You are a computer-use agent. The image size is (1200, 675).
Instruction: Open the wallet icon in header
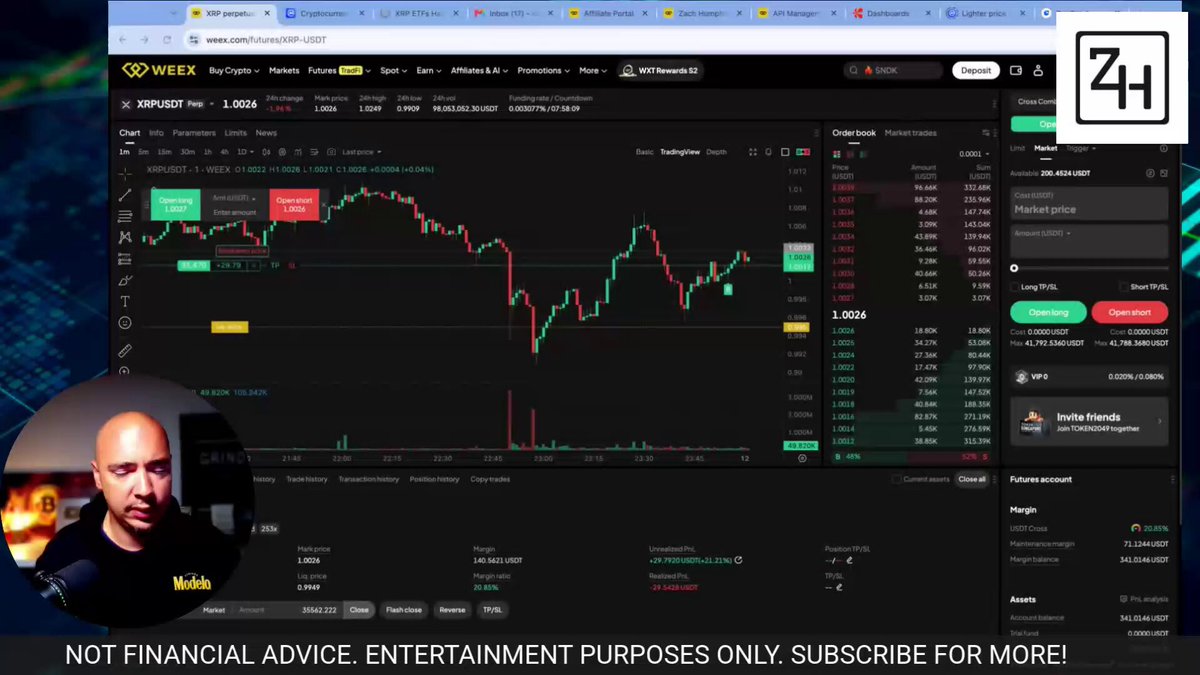1016,70
